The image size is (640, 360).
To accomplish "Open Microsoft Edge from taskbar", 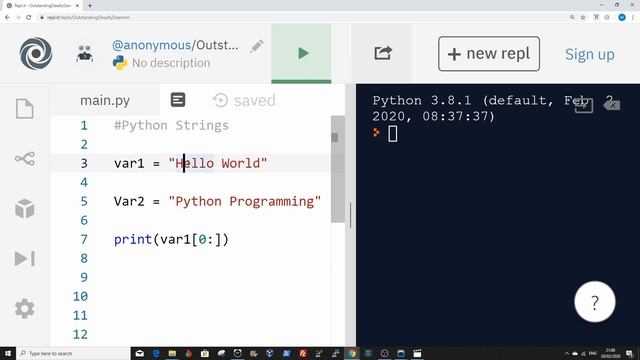I will coord(156,353).
